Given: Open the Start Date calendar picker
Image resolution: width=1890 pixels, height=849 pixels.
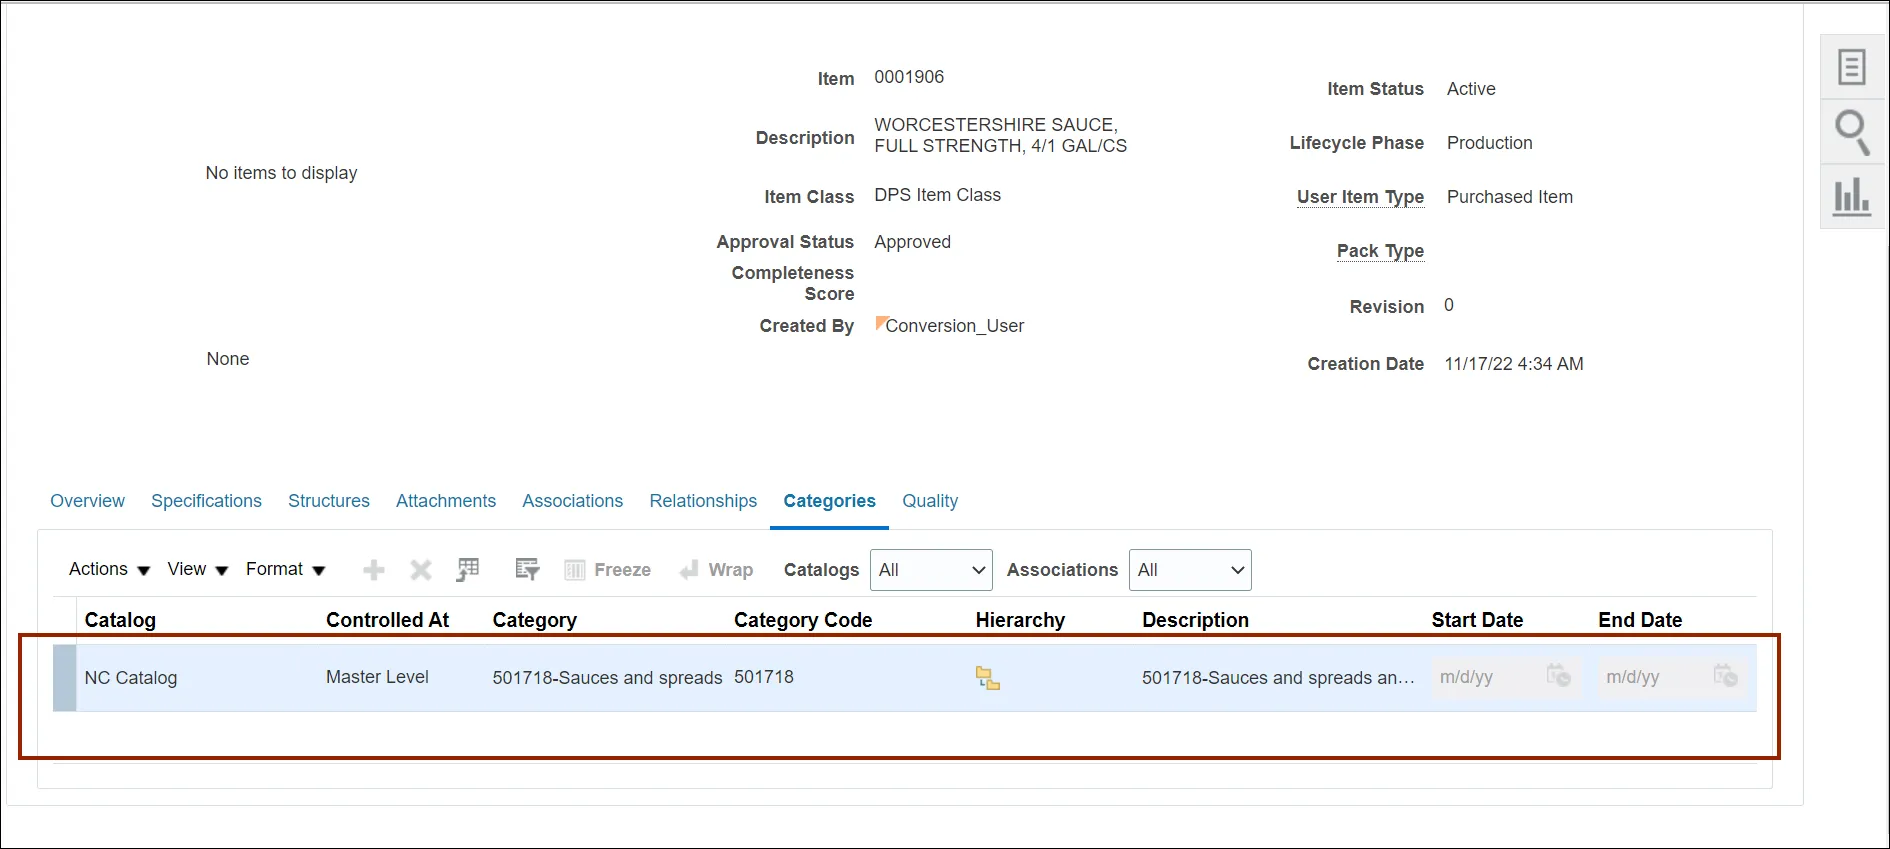Looking at the screenshot, I should tap(1558, 676).
